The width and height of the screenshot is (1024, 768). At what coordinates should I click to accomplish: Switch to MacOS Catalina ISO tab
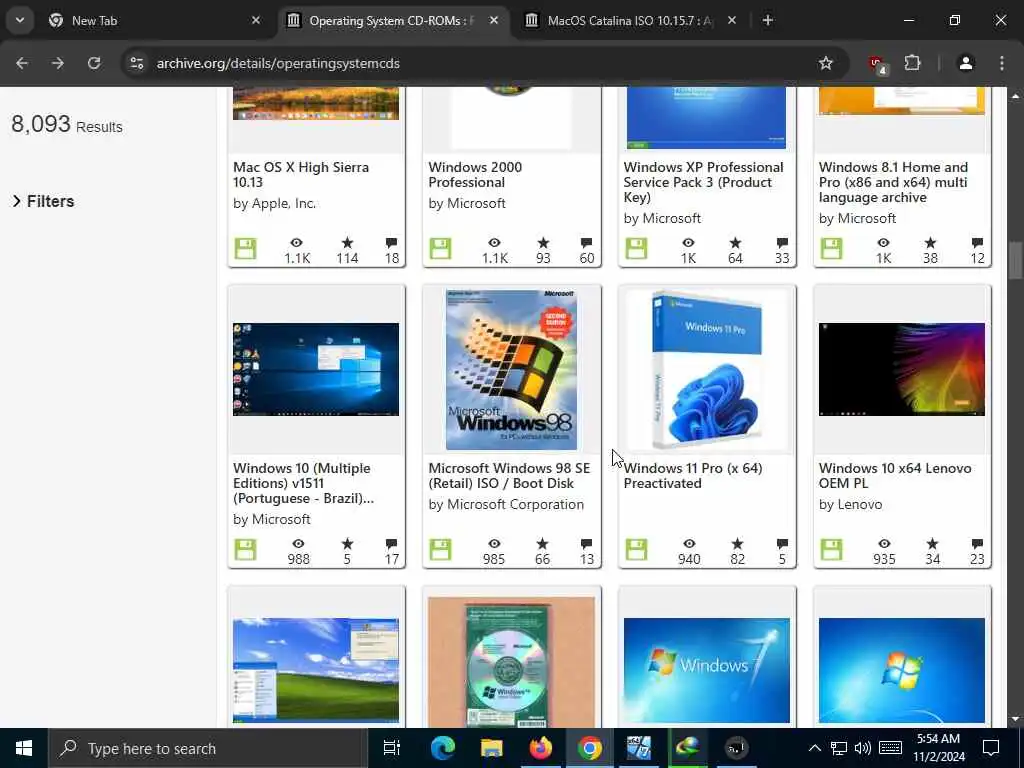click(x=632, y=20)
